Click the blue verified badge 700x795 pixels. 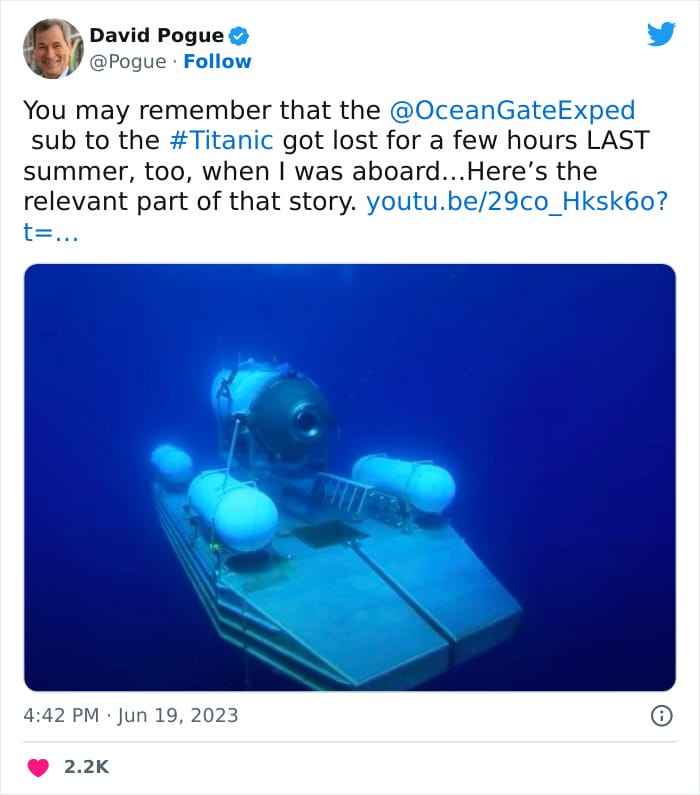point(239,36)
